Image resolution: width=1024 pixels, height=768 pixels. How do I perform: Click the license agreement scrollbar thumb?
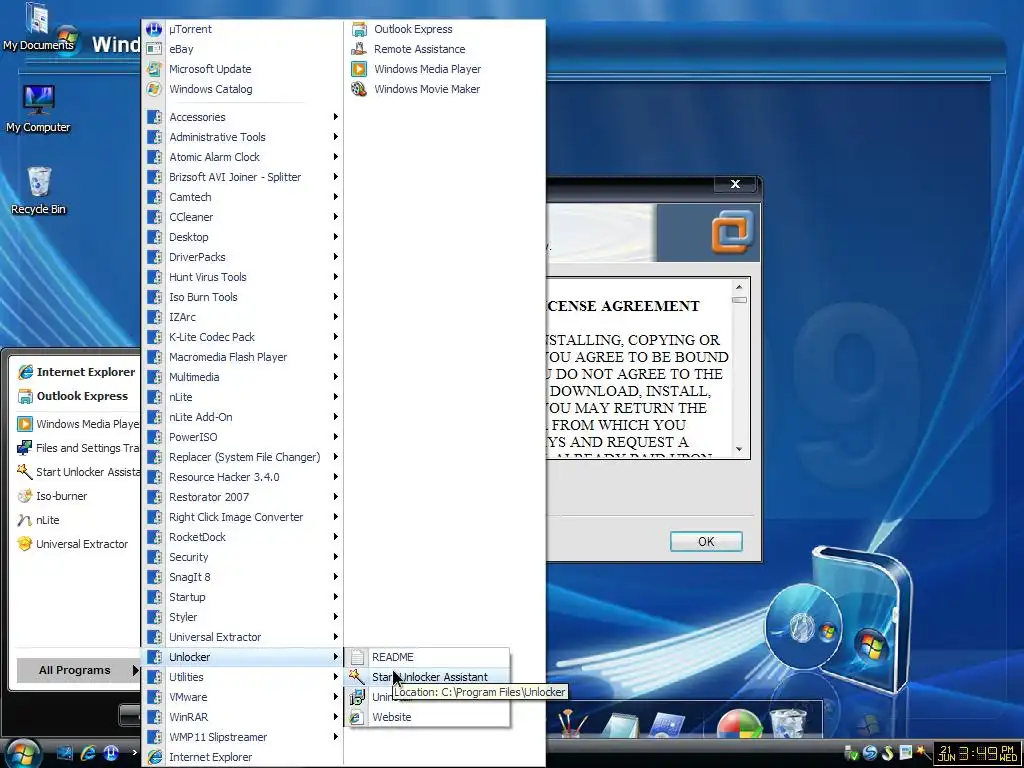[739, 300]
